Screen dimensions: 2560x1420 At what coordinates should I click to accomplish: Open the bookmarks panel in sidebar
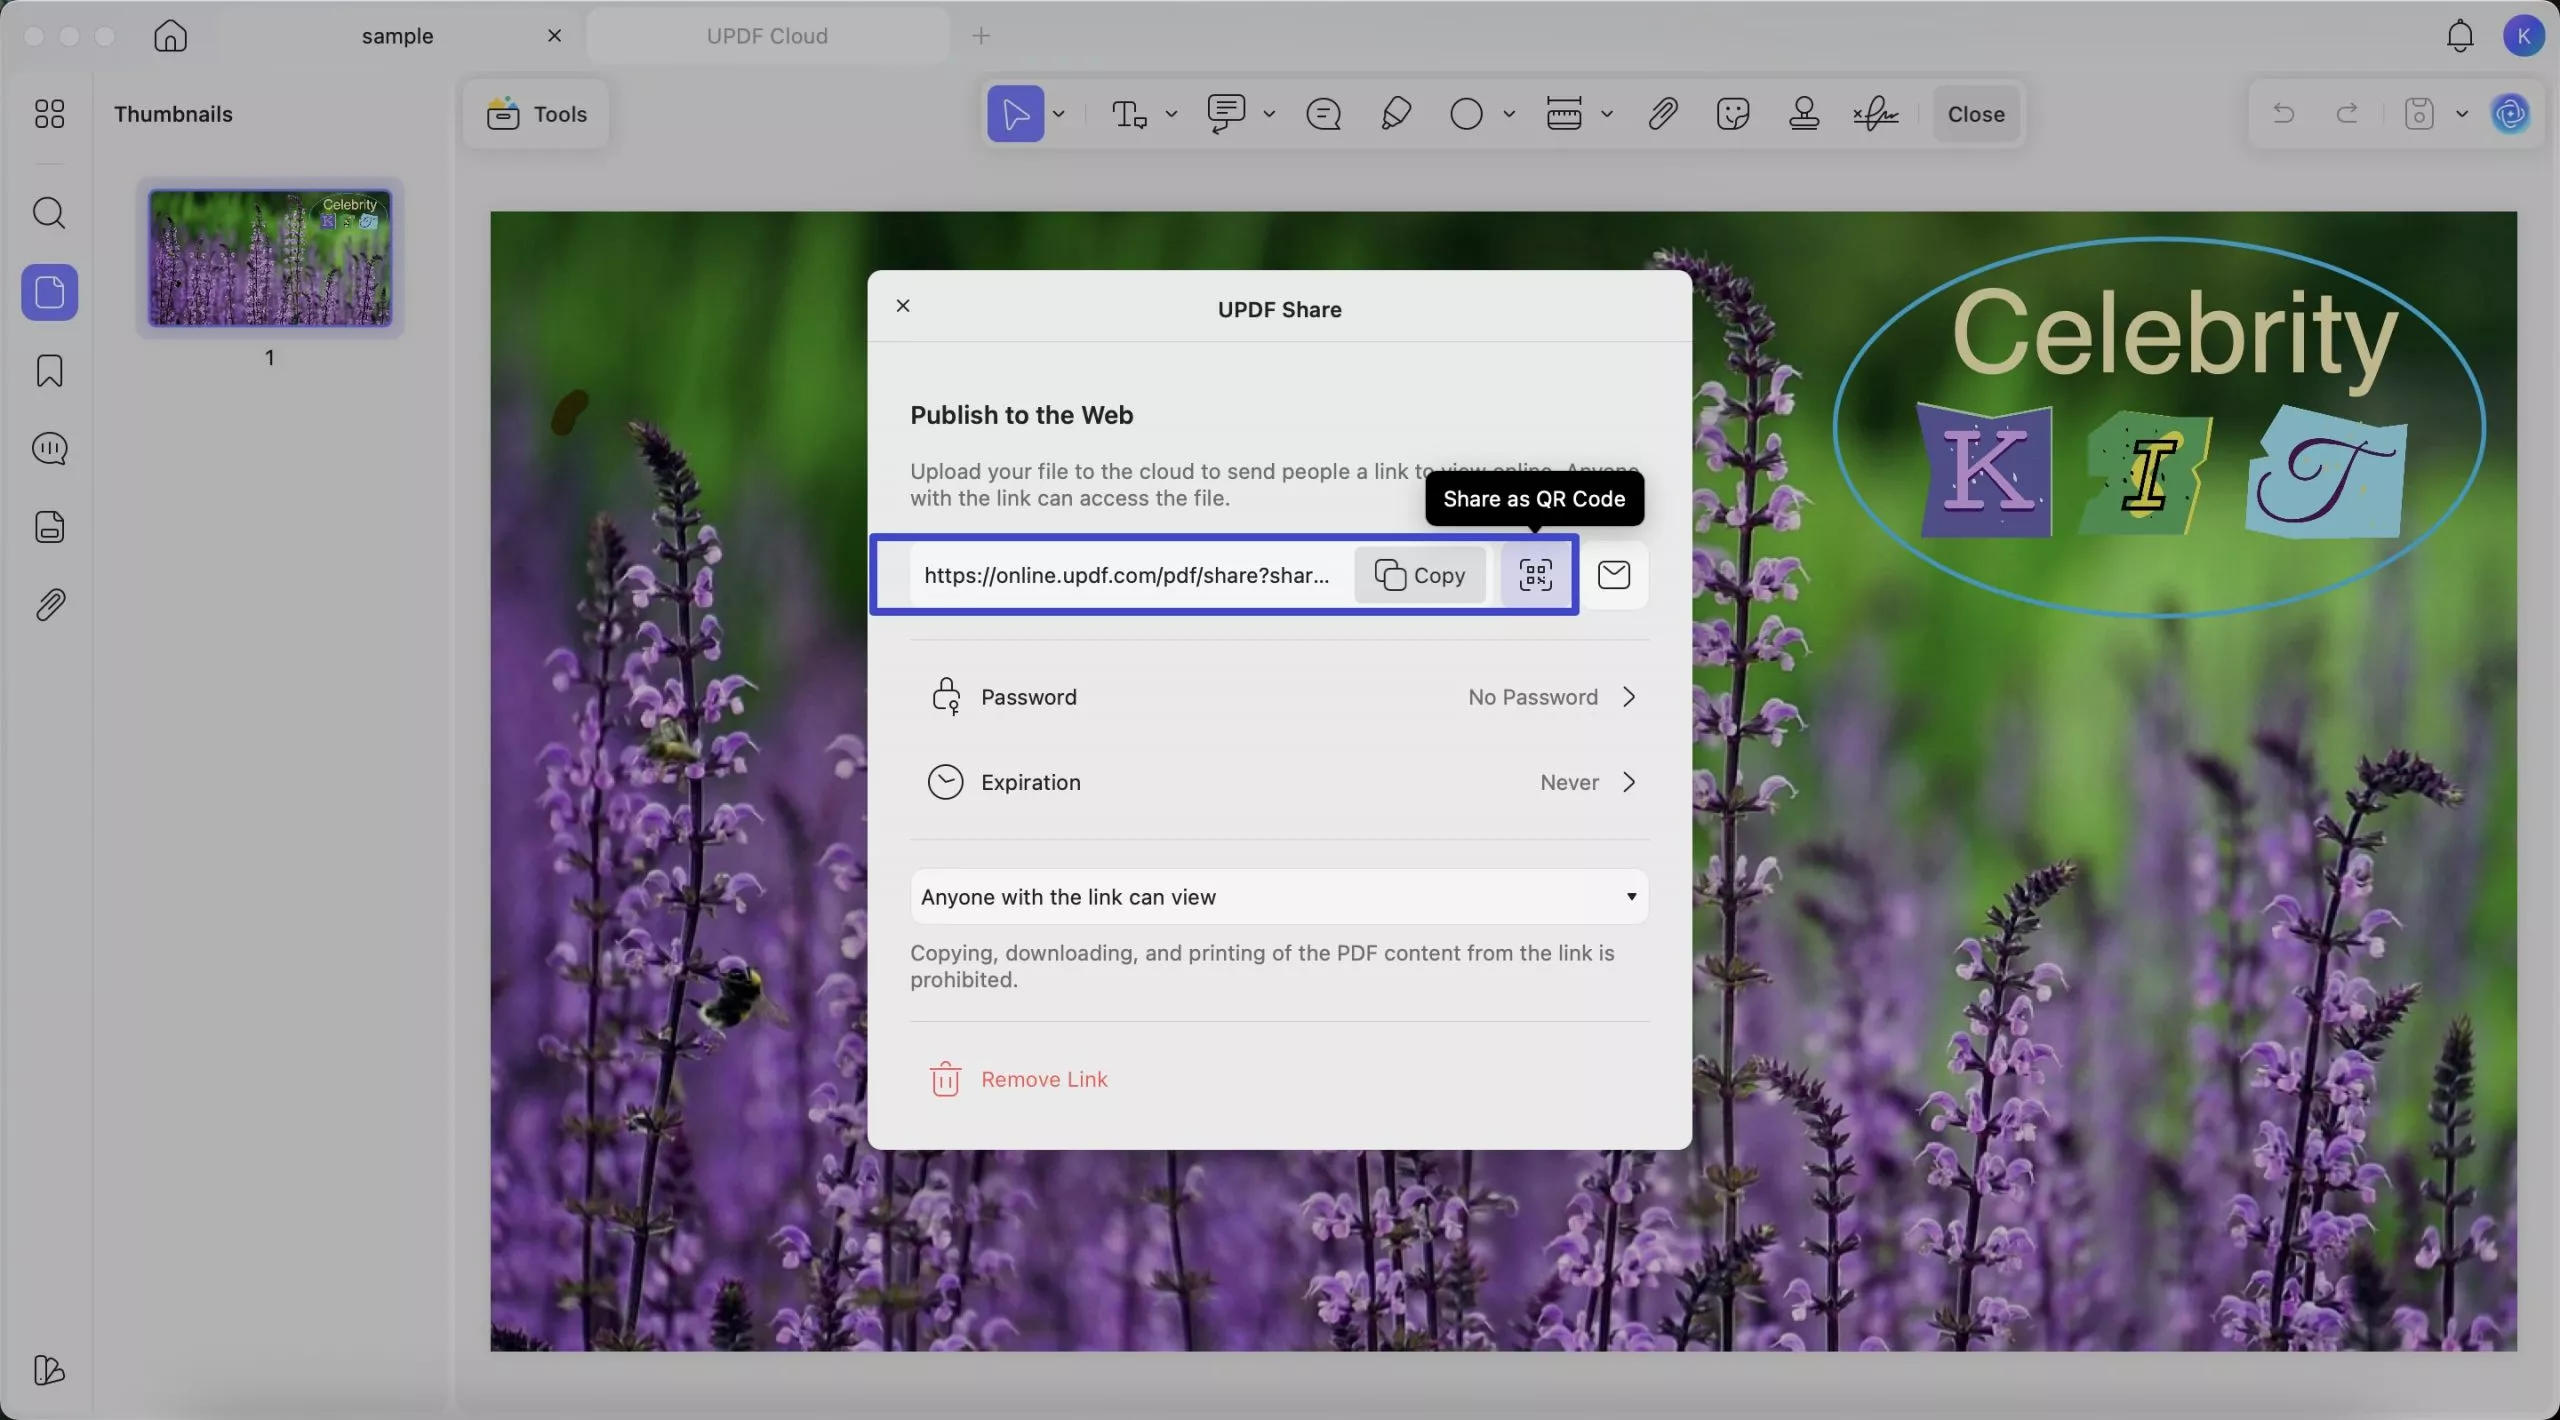[49, 371]
